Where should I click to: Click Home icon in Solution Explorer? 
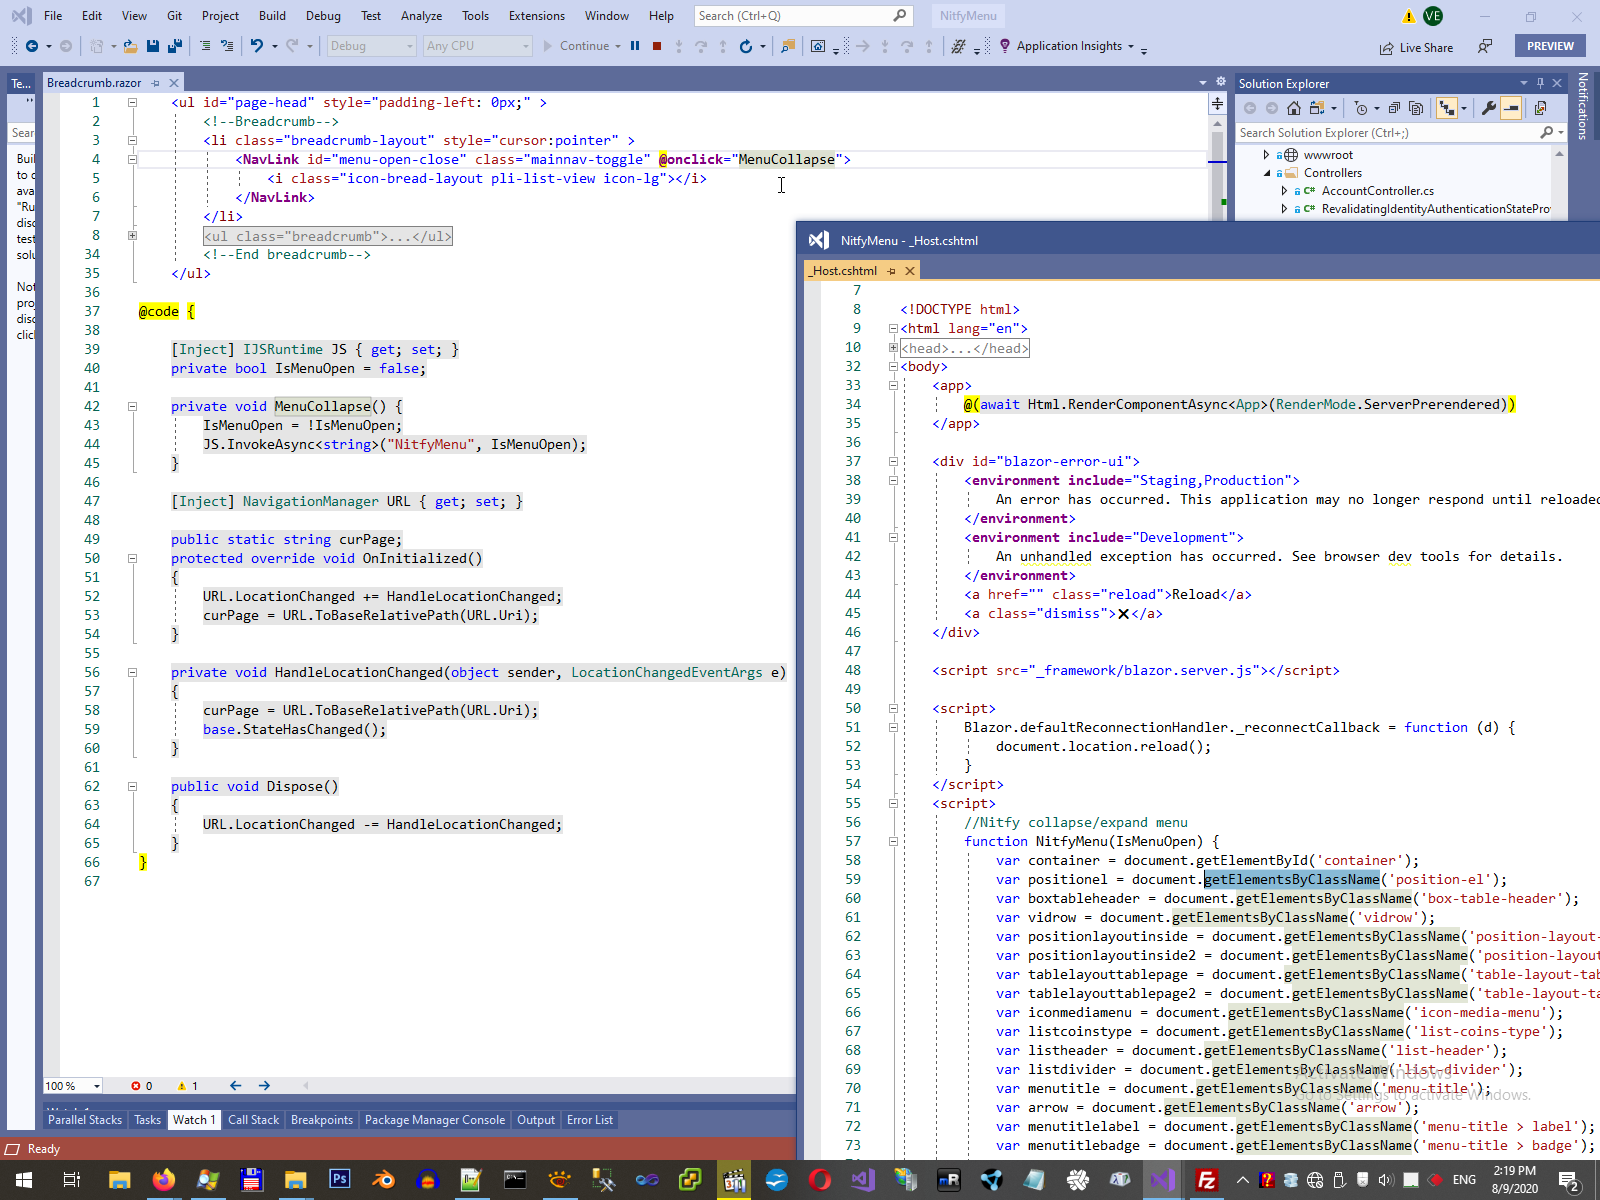(1294, 108)
